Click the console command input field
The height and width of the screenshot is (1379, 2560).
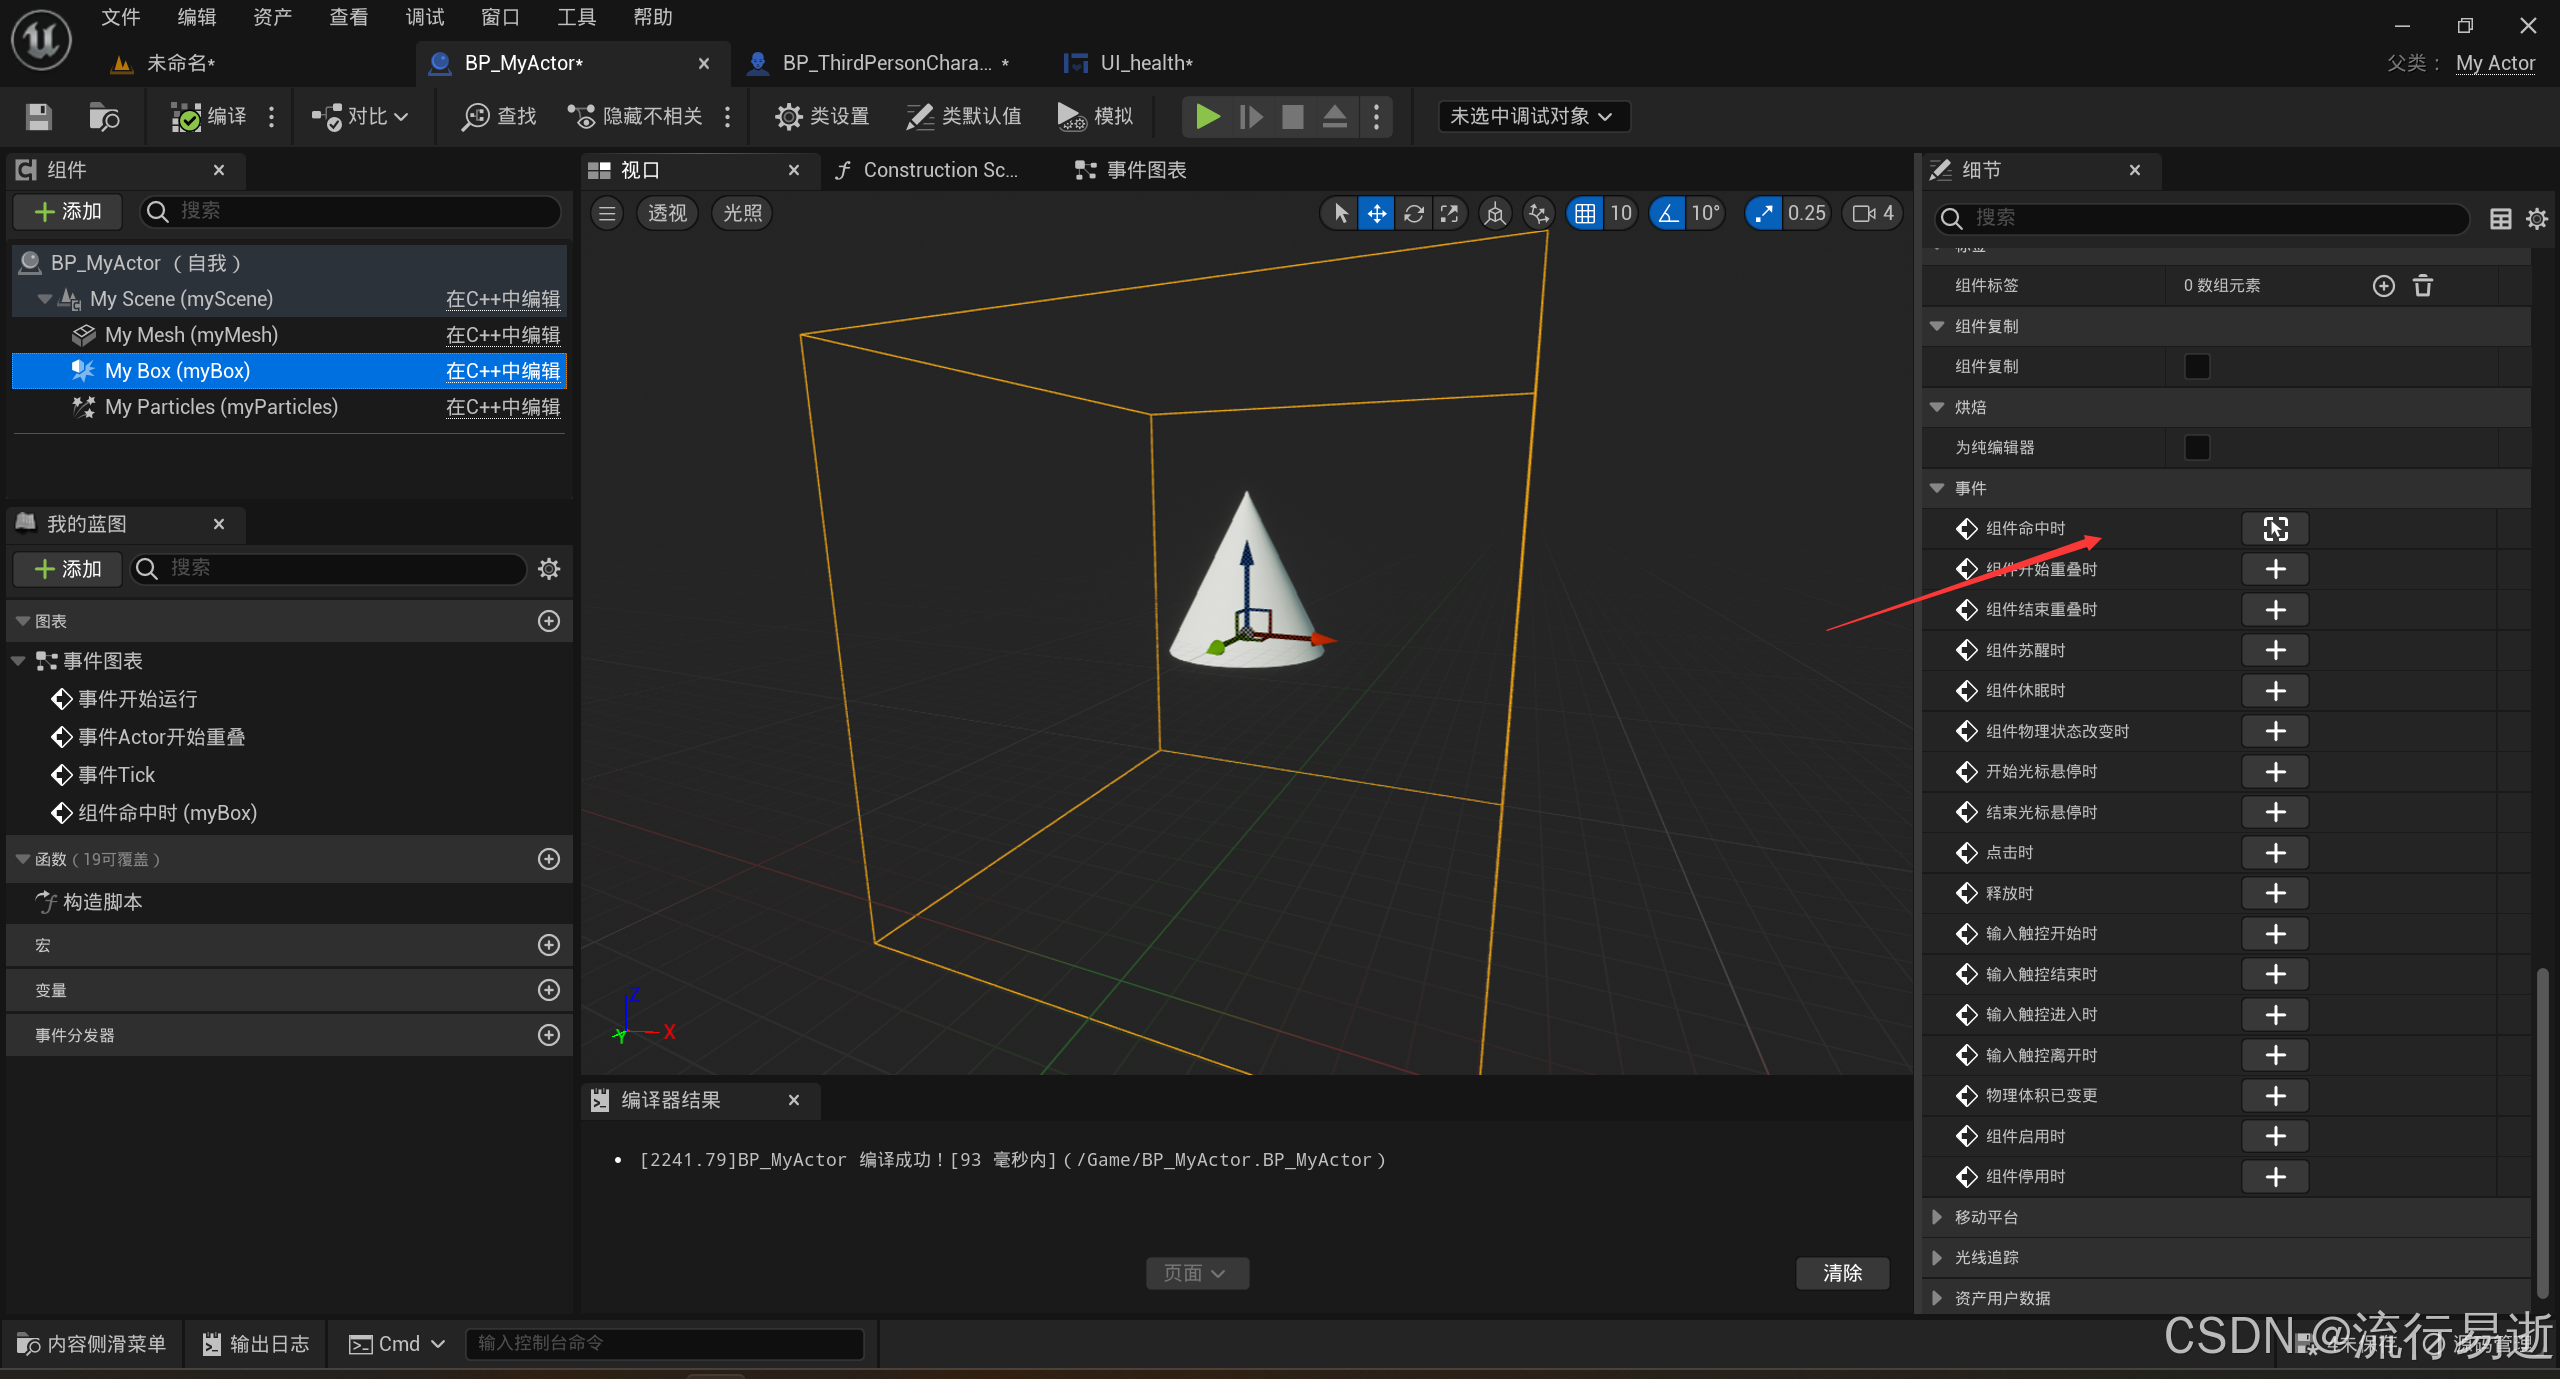coord(664,1343)
